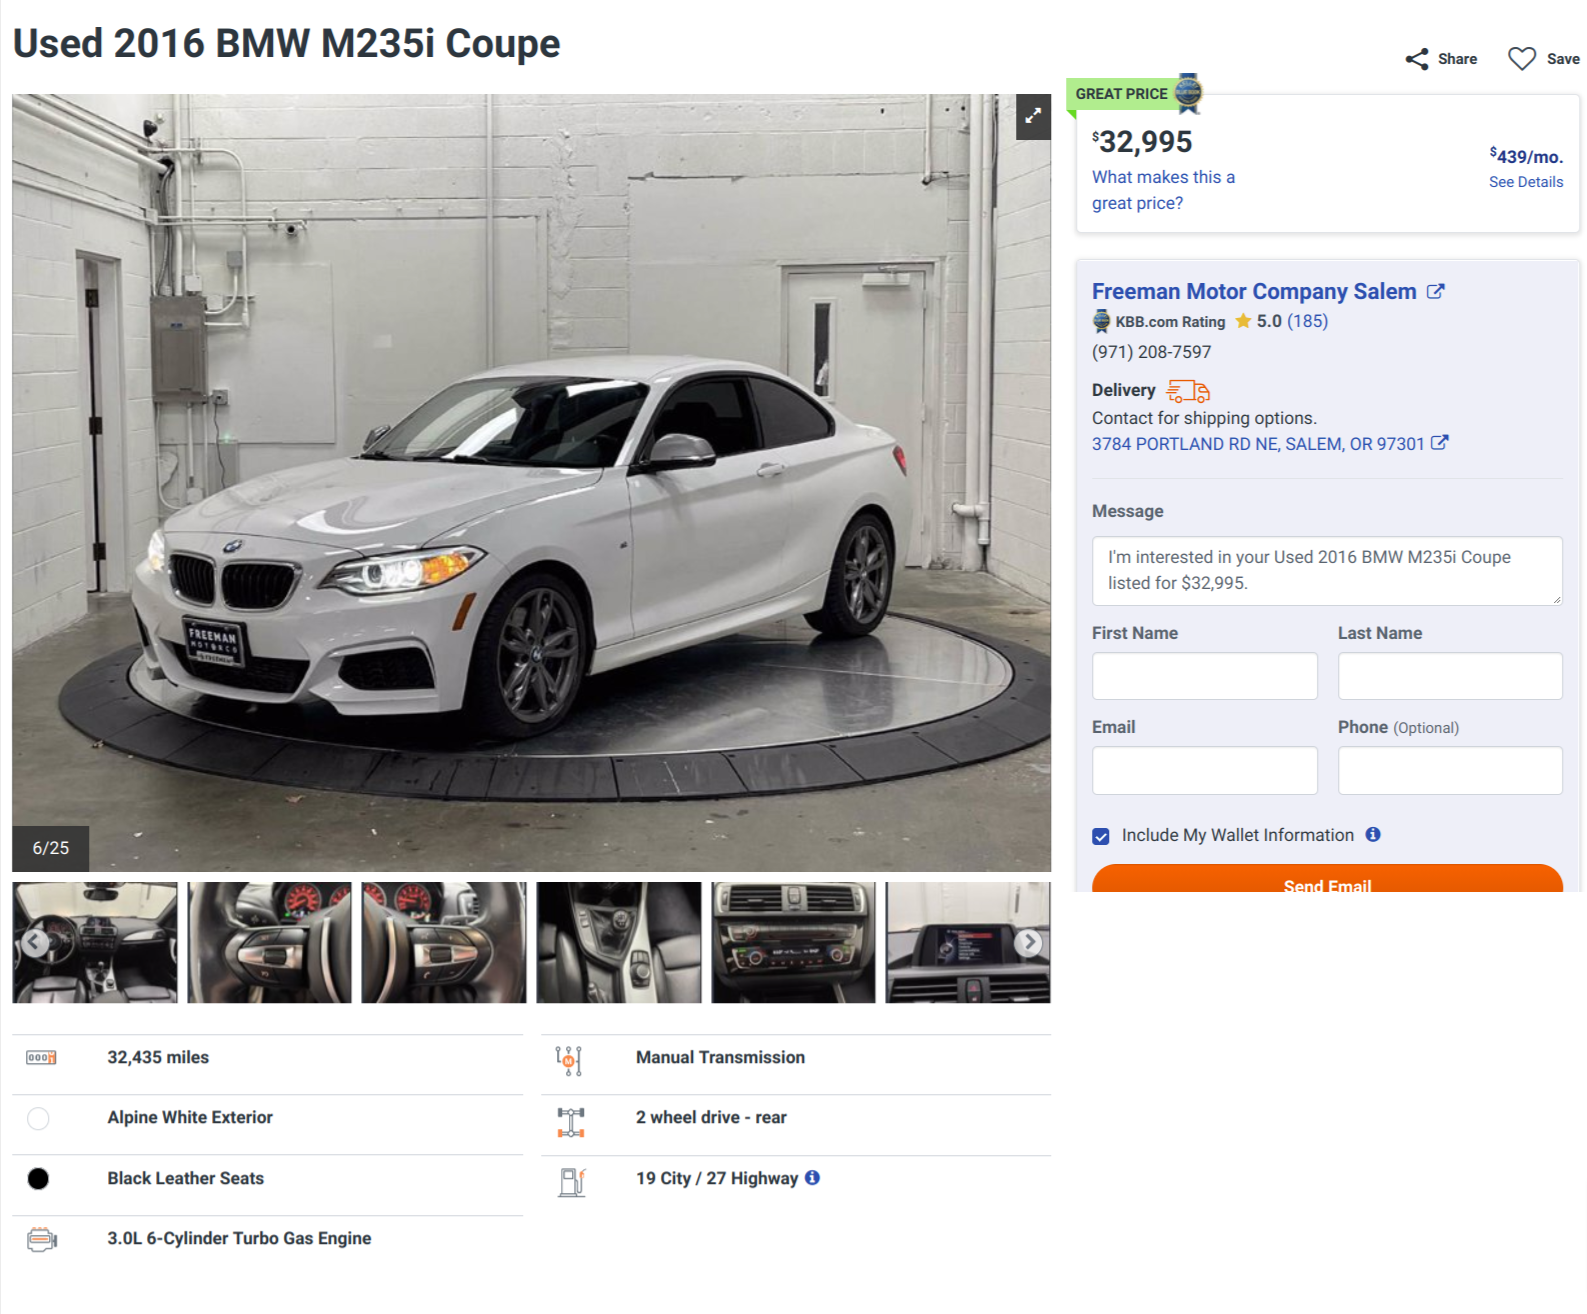
Task: Uncheck Include My Wallet Information
Action: pyautogui.click(x=1101, y=836)
